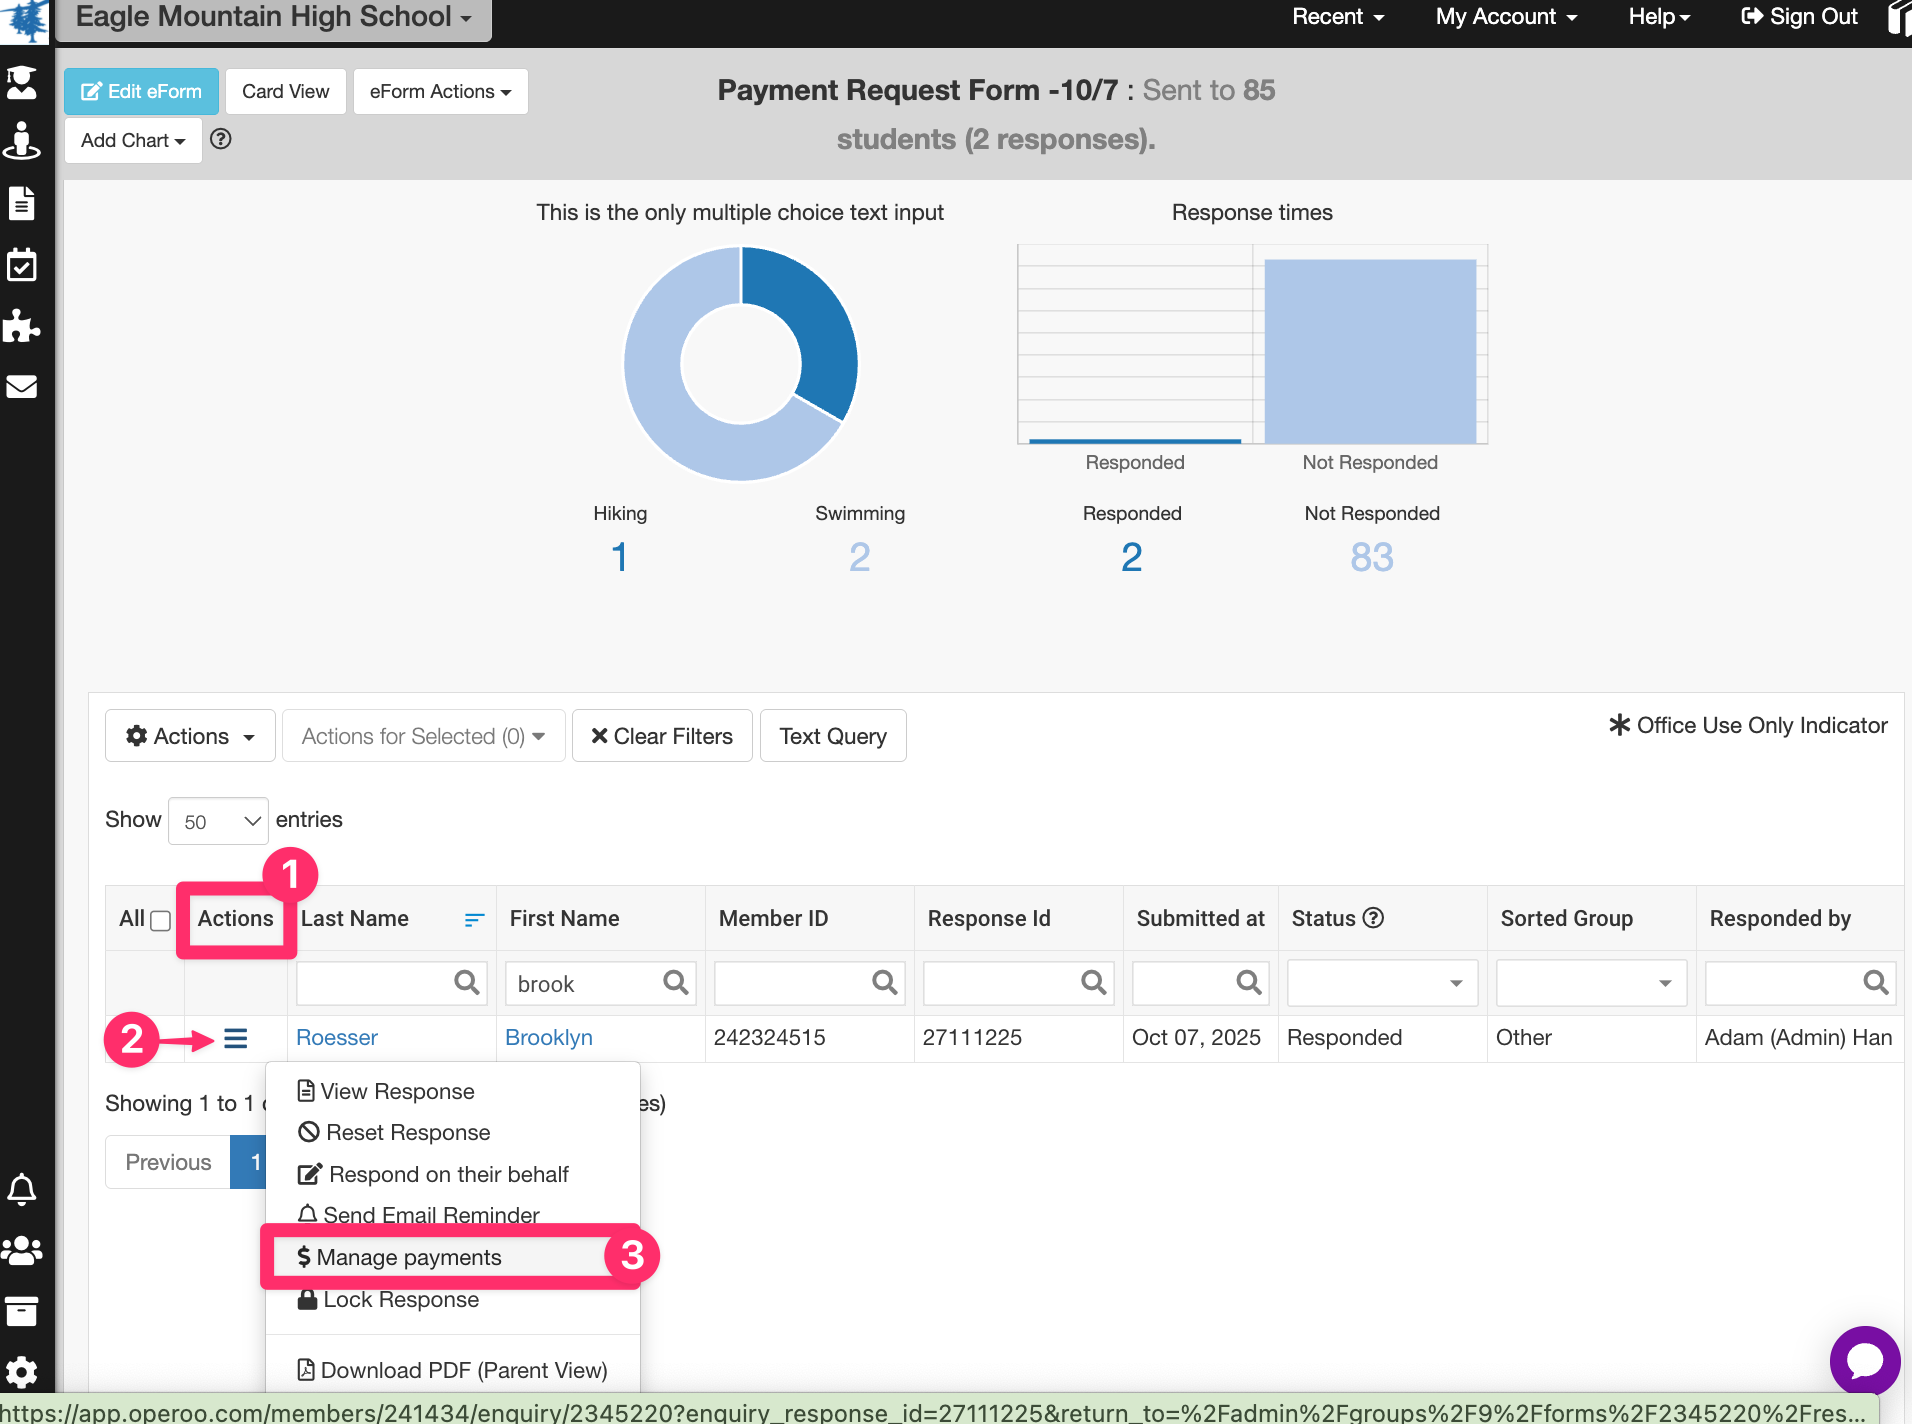1912x1424 pixels.
Task: Click the Response Id filter input
Action: coord(1018,983)
